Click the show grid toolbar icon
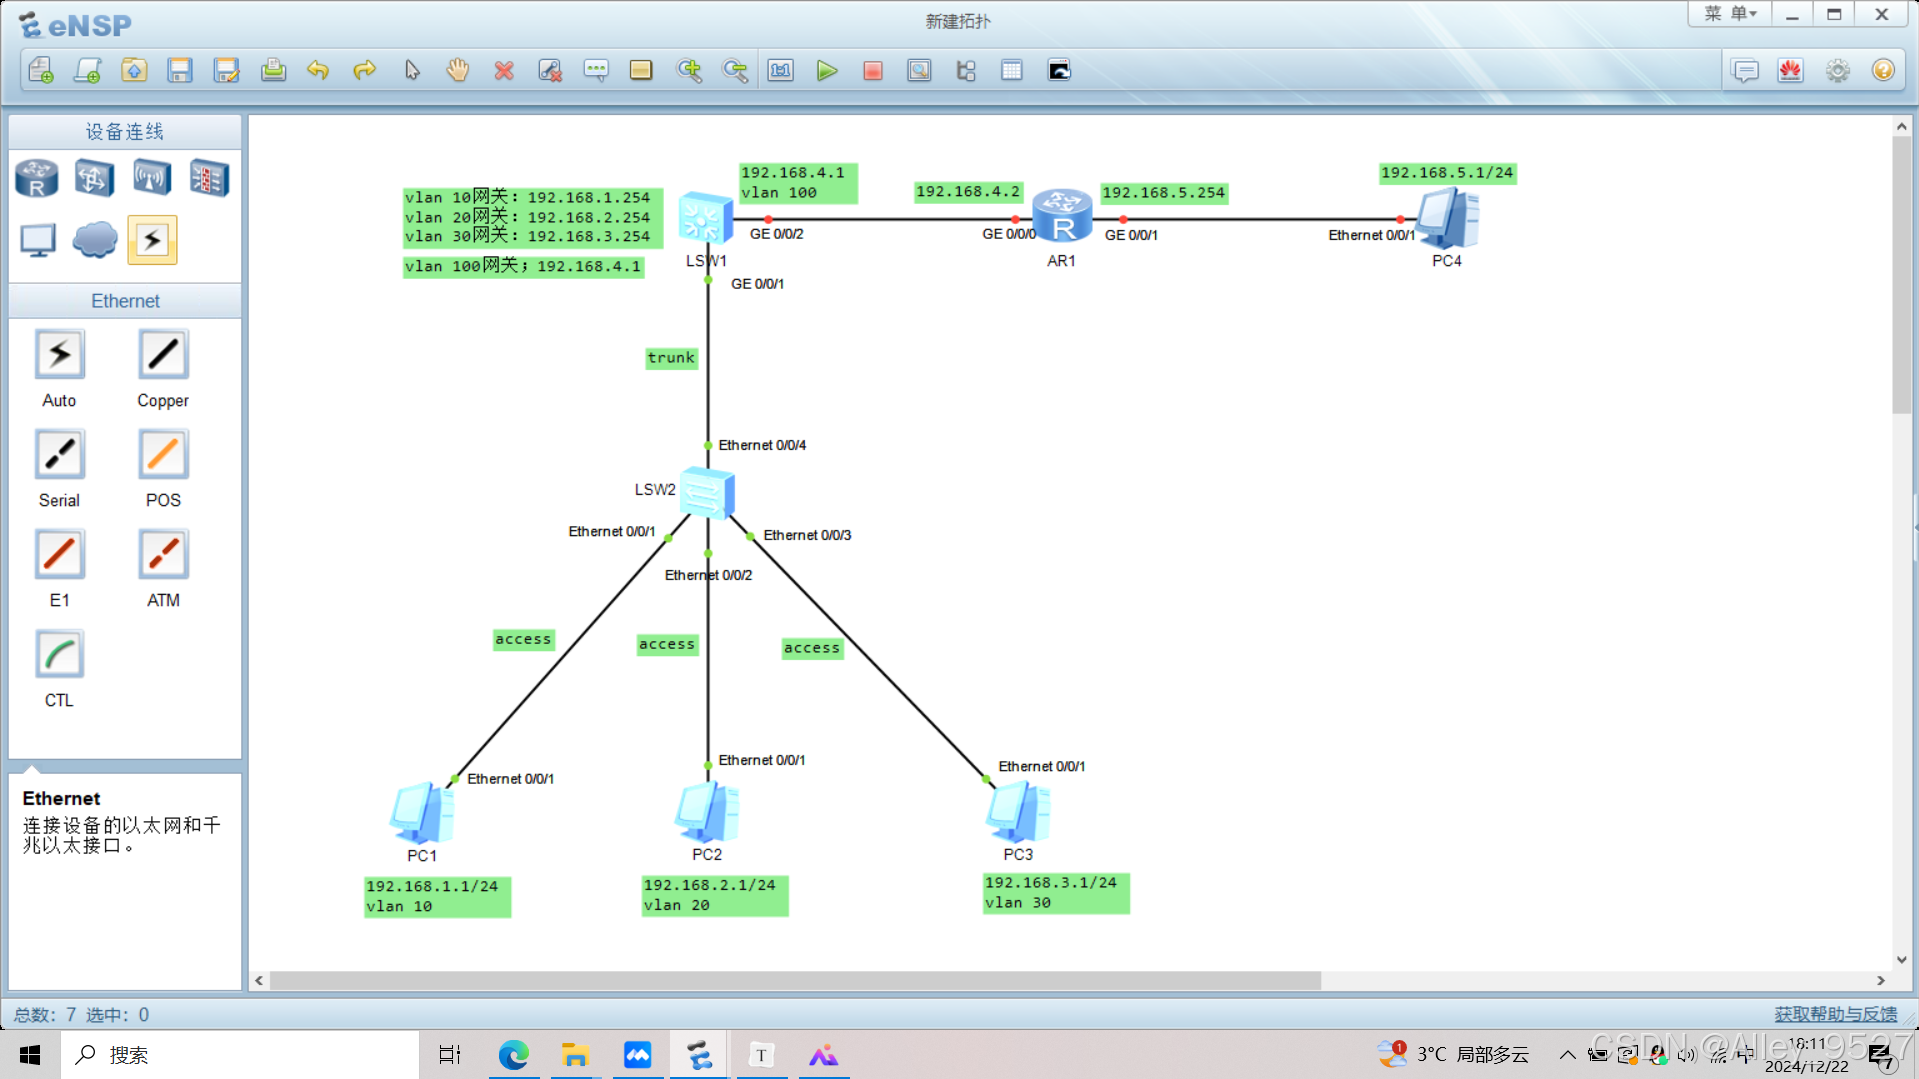The height and width of the screenshot is (1079, 1919). click(1012, 70)
